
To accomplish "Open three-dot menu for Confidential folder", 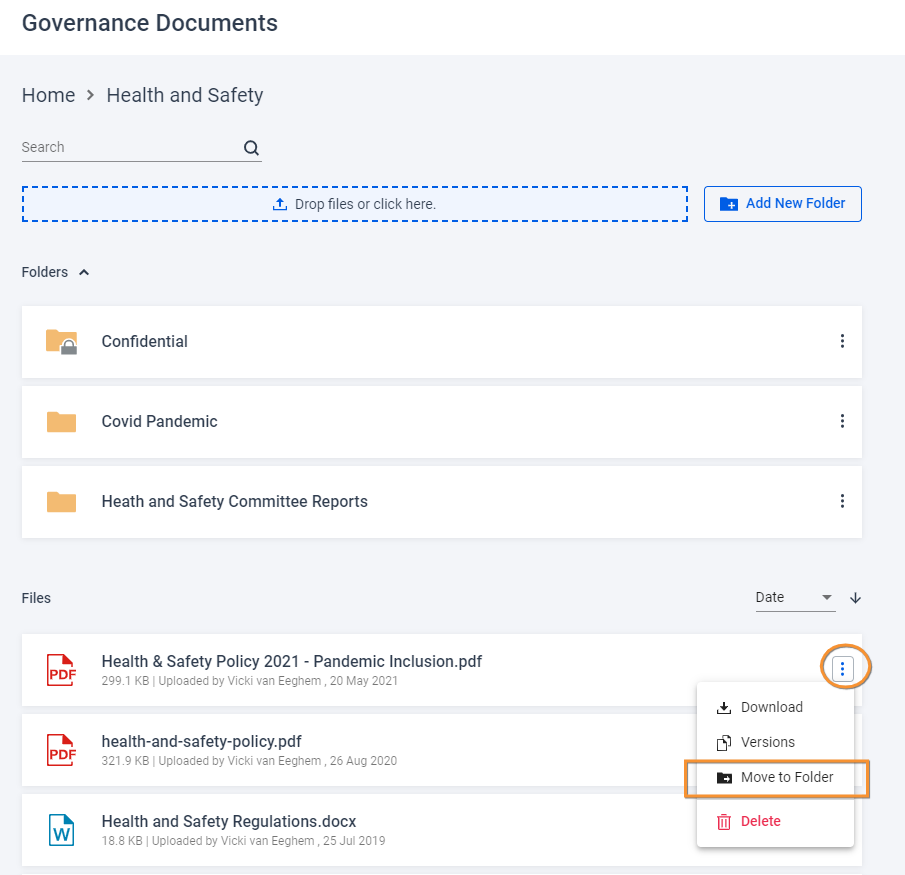I will pyautogui.click(x=842, y=341).
